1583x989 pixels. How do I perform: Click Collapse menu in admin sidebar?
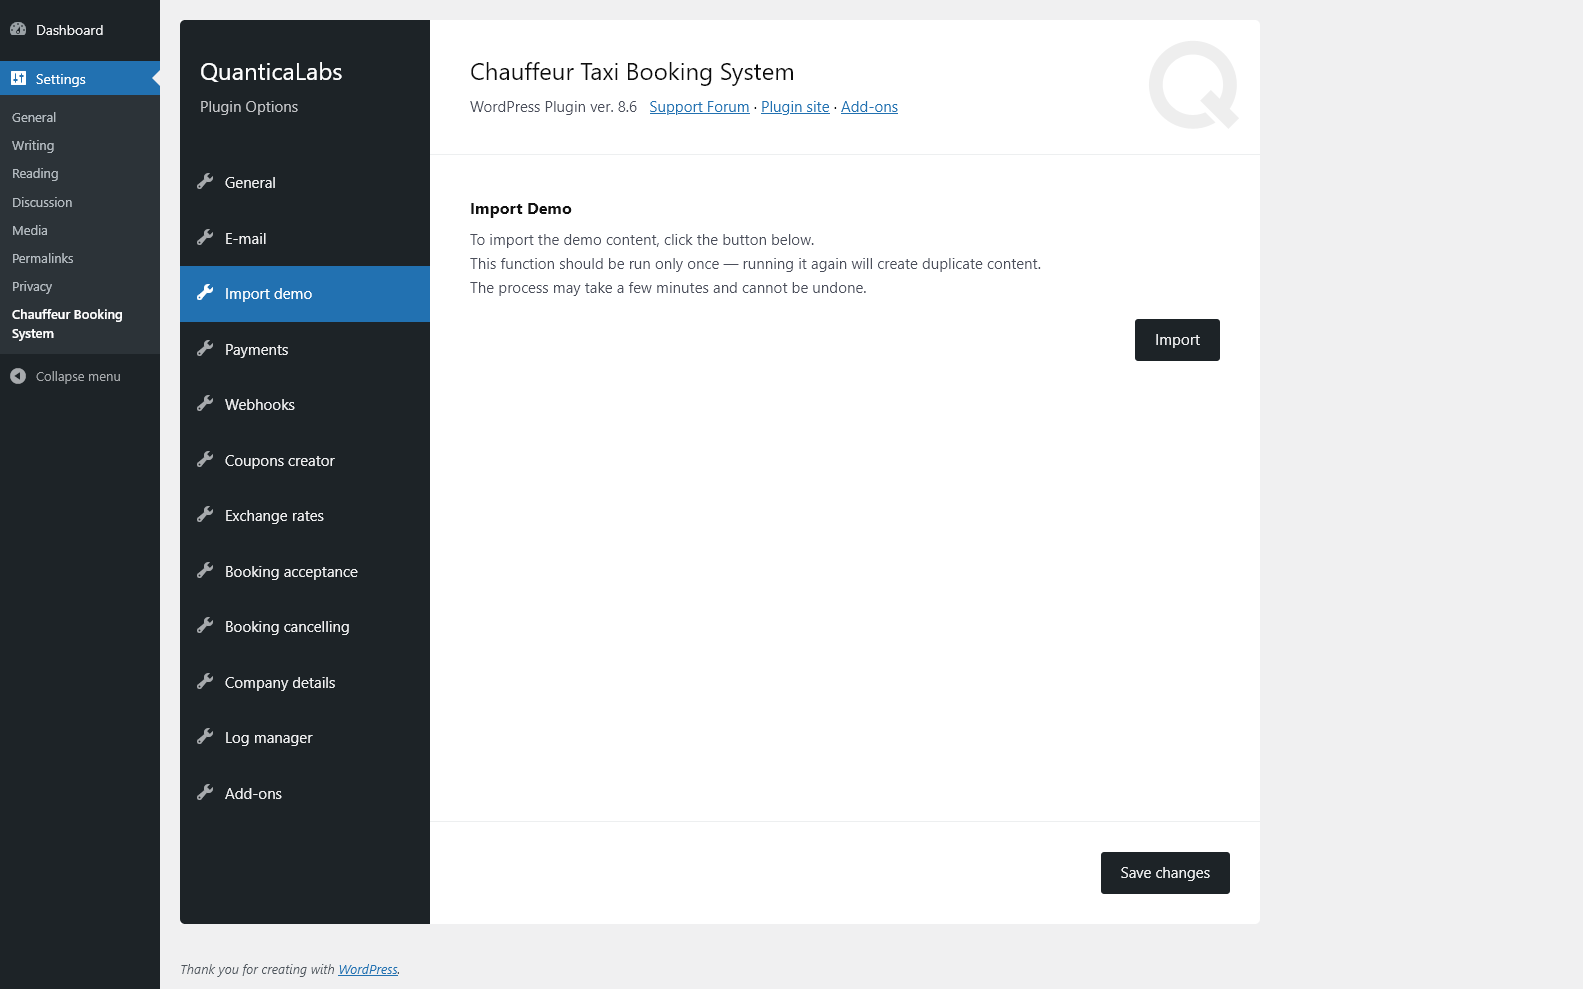78,376
